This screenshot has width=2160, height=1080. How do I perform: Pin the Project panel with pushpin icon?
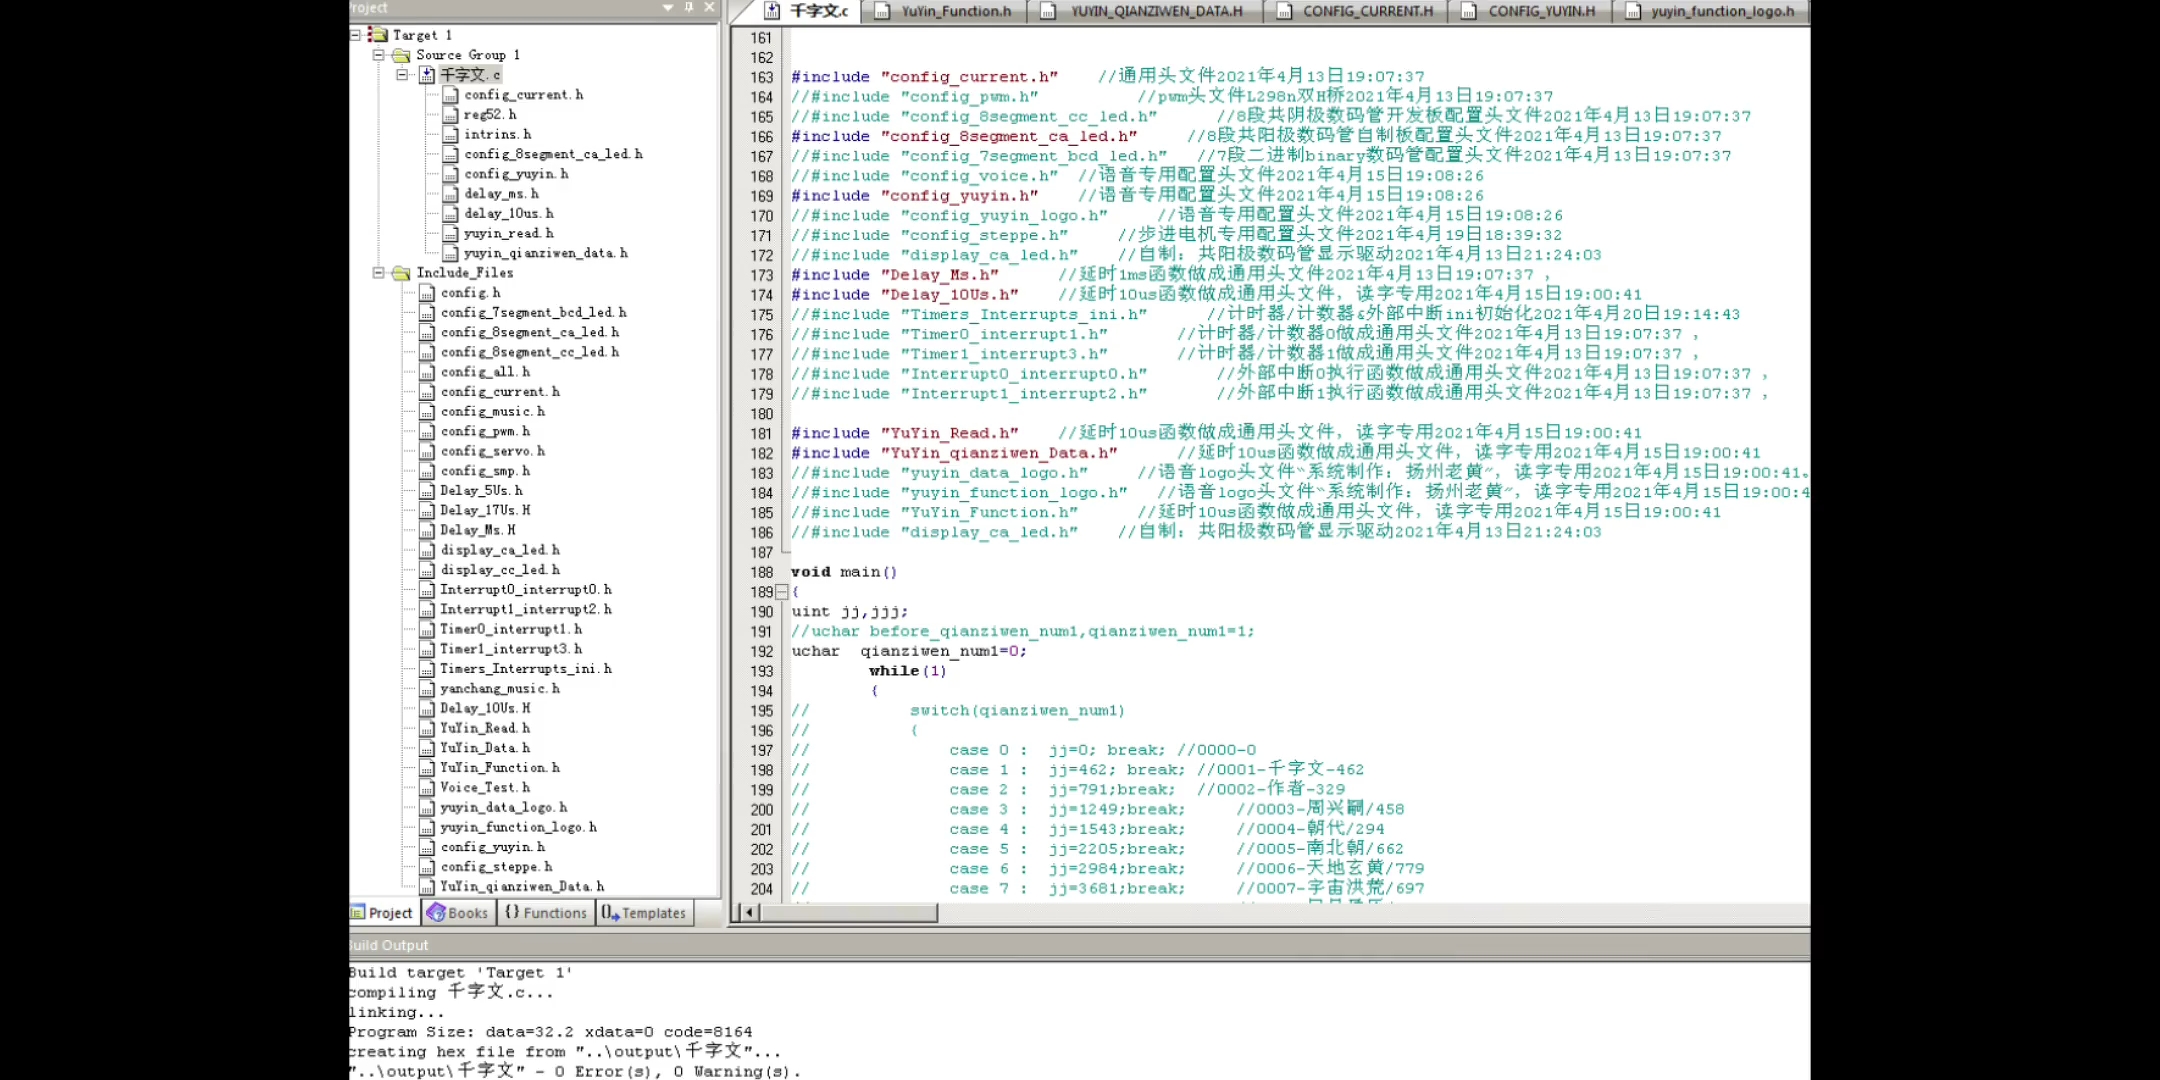point(688,7)
